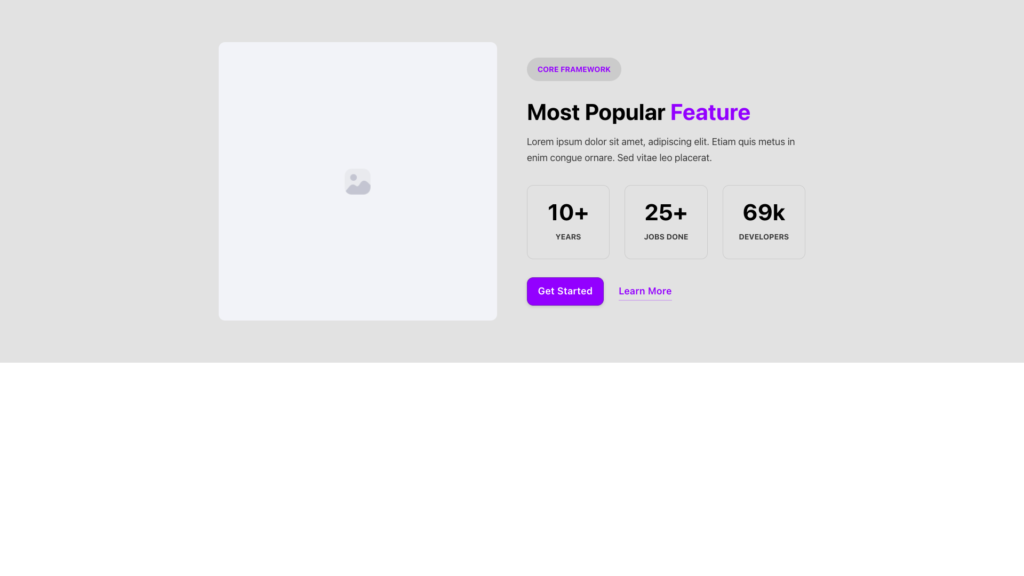
Task: Click the top-left corner of the image card
Action: 224,47
